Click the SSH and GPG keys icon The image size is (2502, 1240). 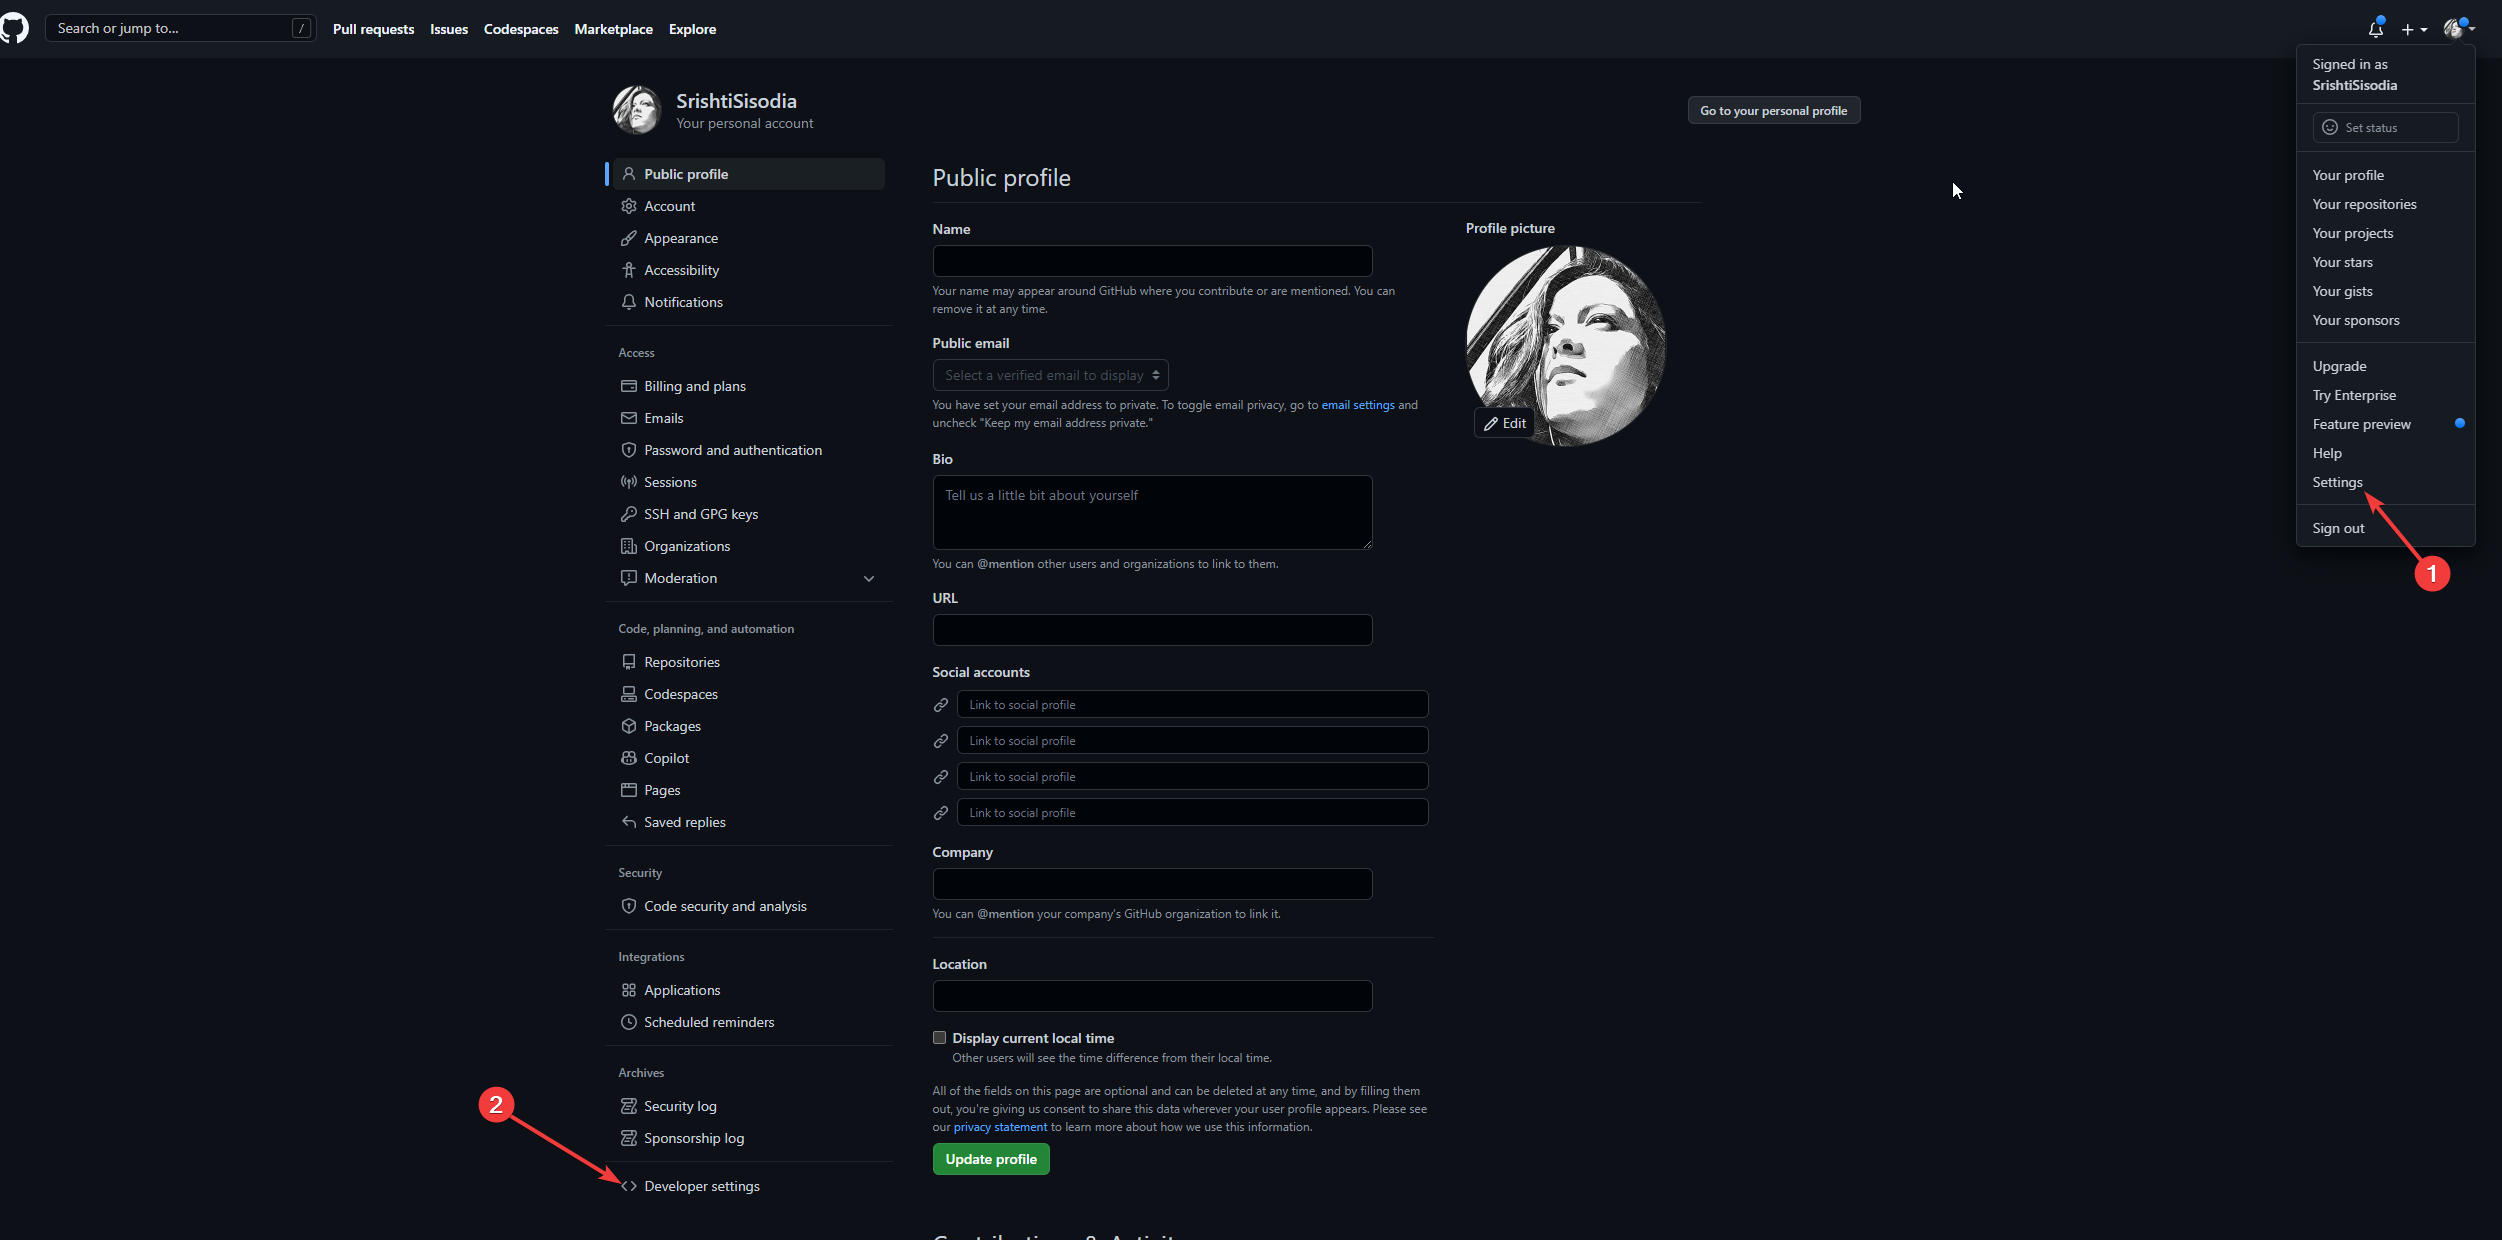(629, 514)
